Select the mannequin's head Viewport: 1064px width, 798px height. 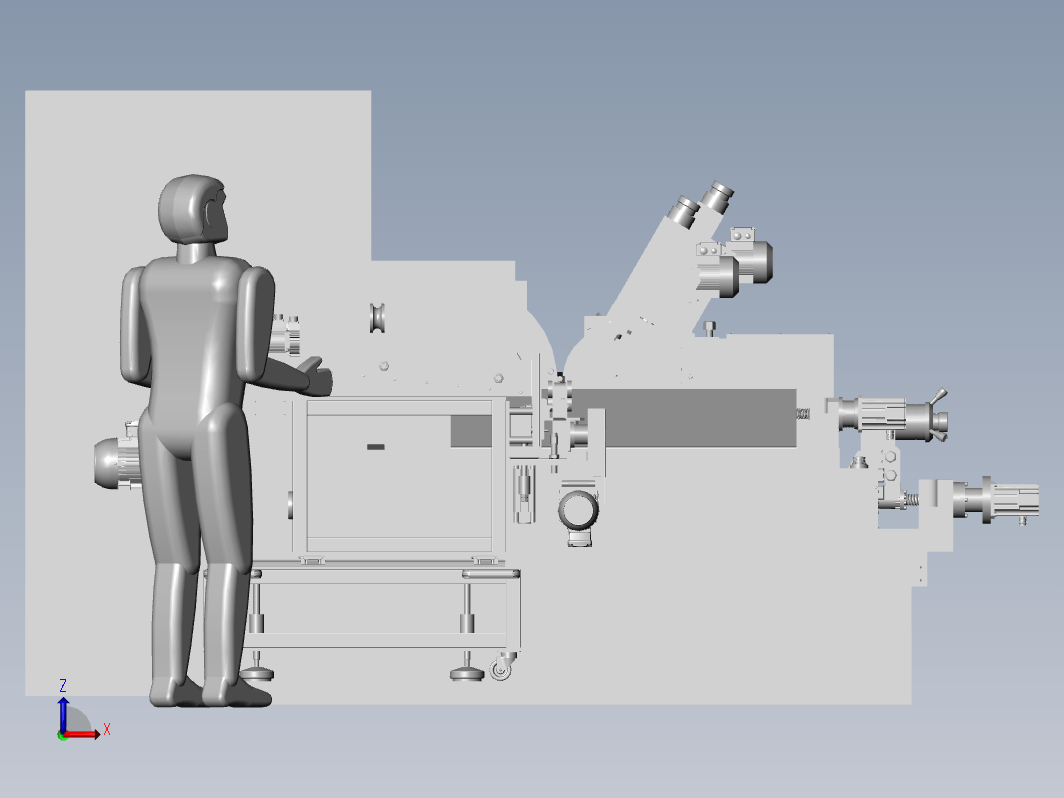(x=193, y=209)
